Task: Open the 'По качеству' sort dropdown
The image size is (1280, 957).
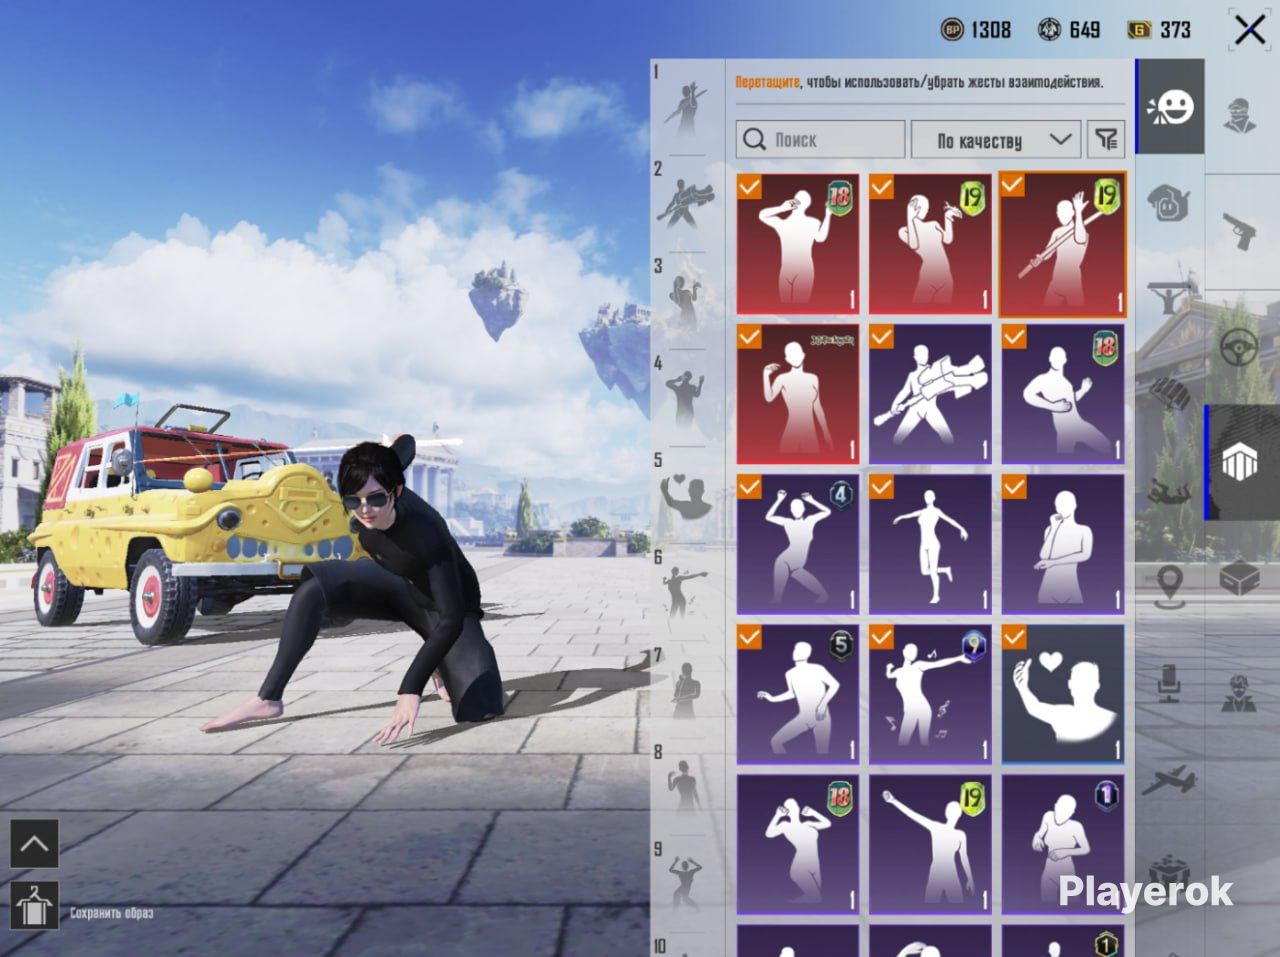Action: coord(996,140)
